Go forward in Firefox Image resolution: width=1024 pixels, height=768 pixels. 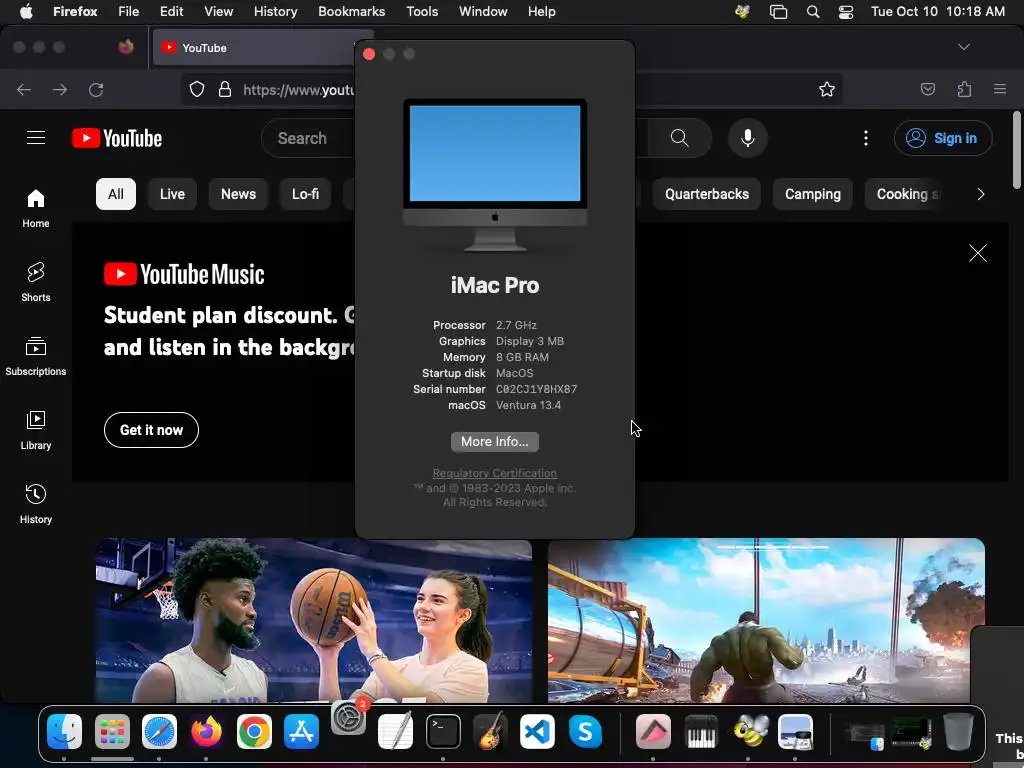click(x=60, y=89)
